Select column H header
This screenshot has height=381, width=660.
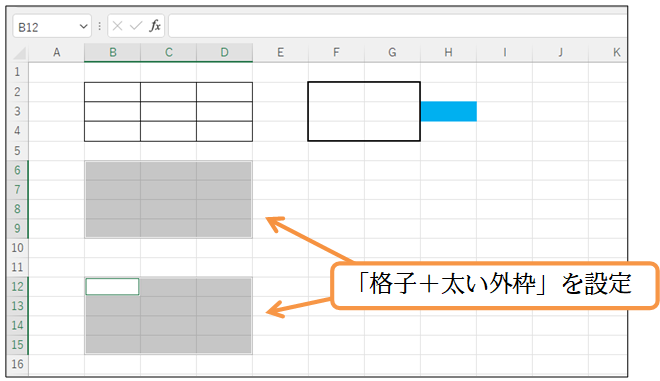(448, 53)
